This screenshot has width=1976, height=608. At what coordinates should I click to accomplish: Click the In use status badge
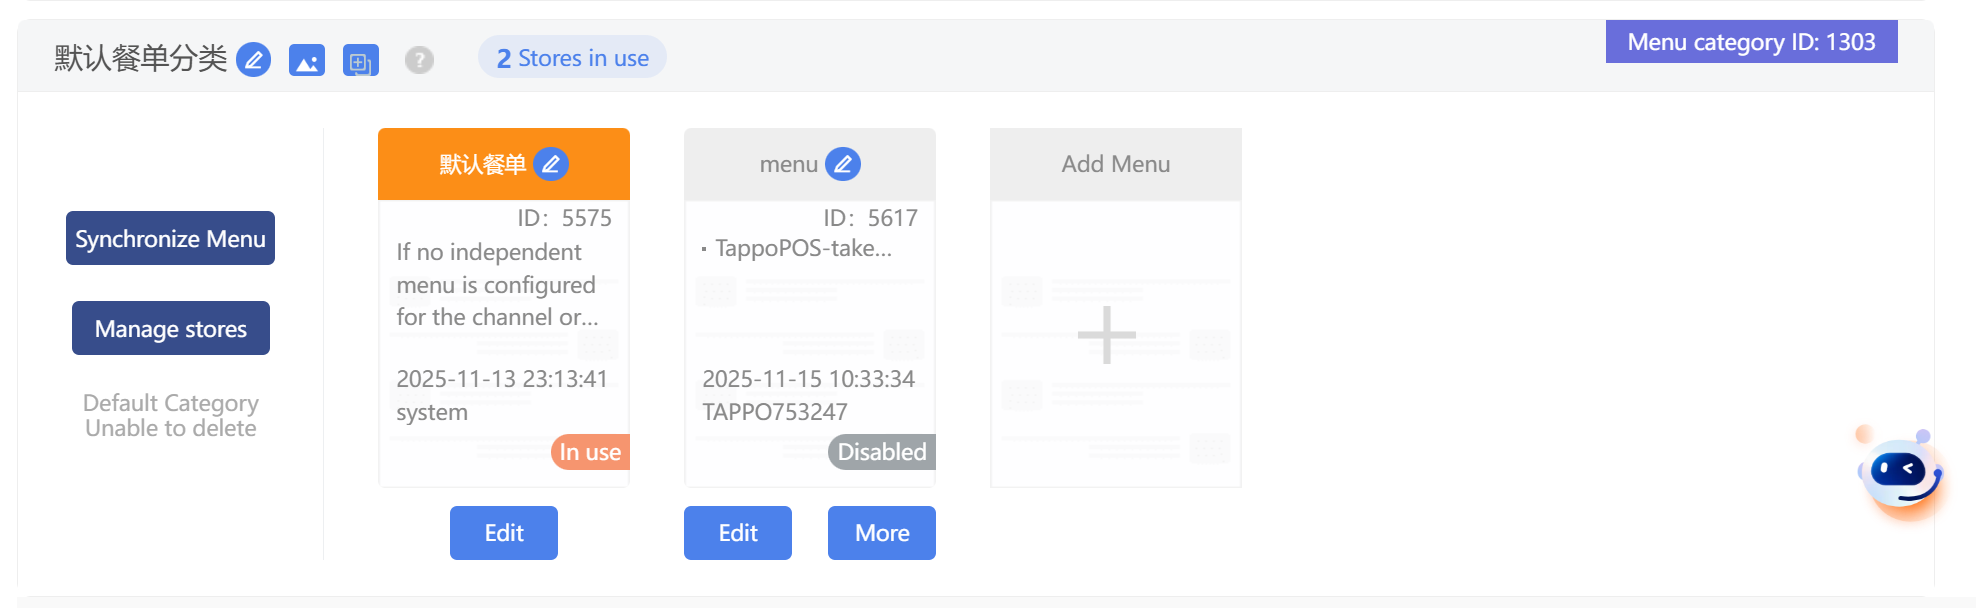[x=589, y=452]
